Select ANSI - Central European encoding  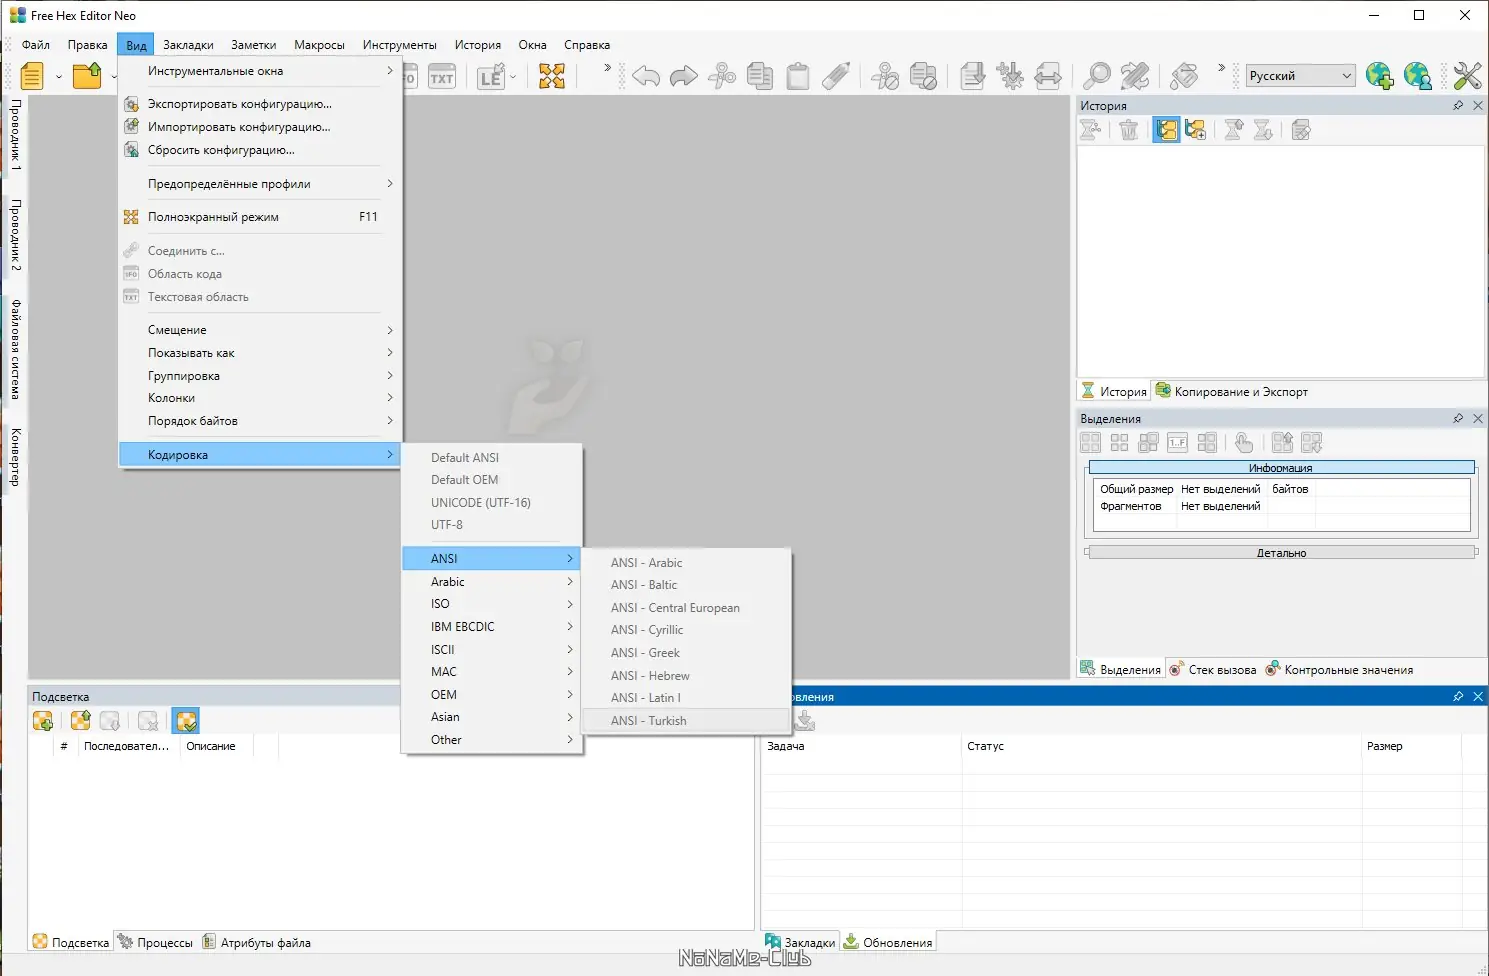(687, 608)
